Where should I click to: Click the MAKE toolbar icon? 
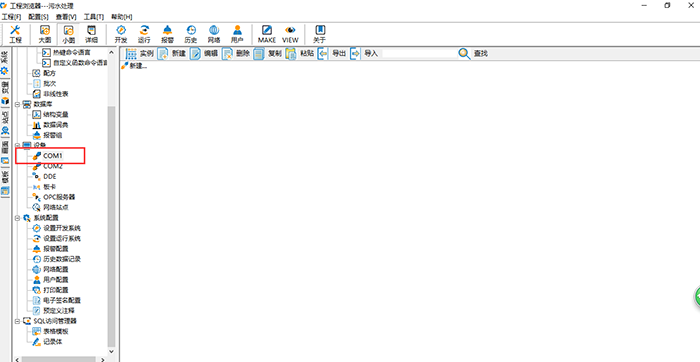267,34
